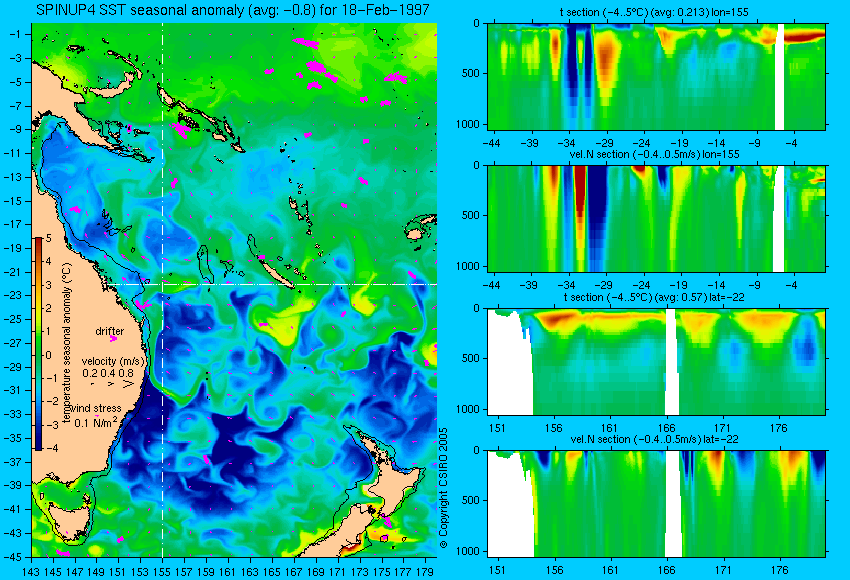Click the '0.1 N/m²' wind stress value

[x=95, y=422]
